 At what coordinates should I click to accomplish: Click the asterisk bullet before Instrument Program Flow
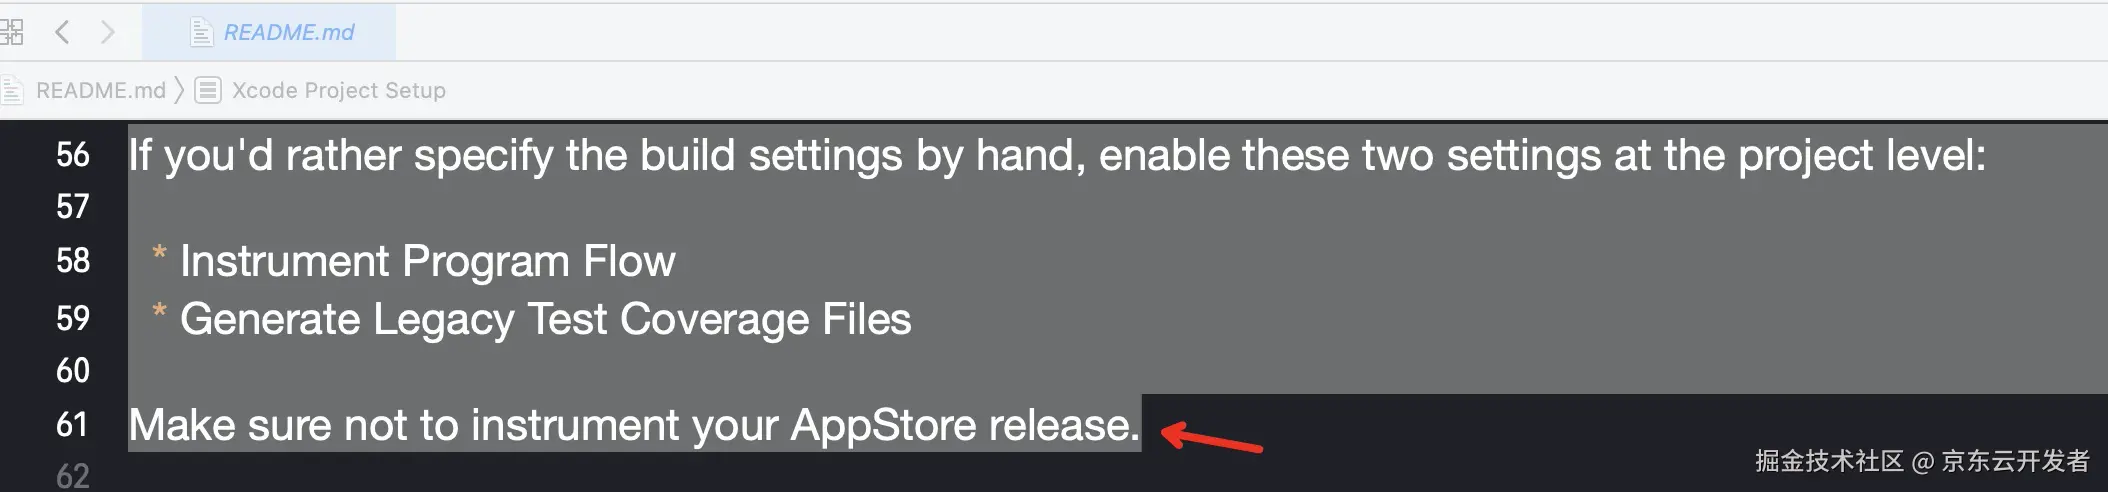[x=159, y=255]
